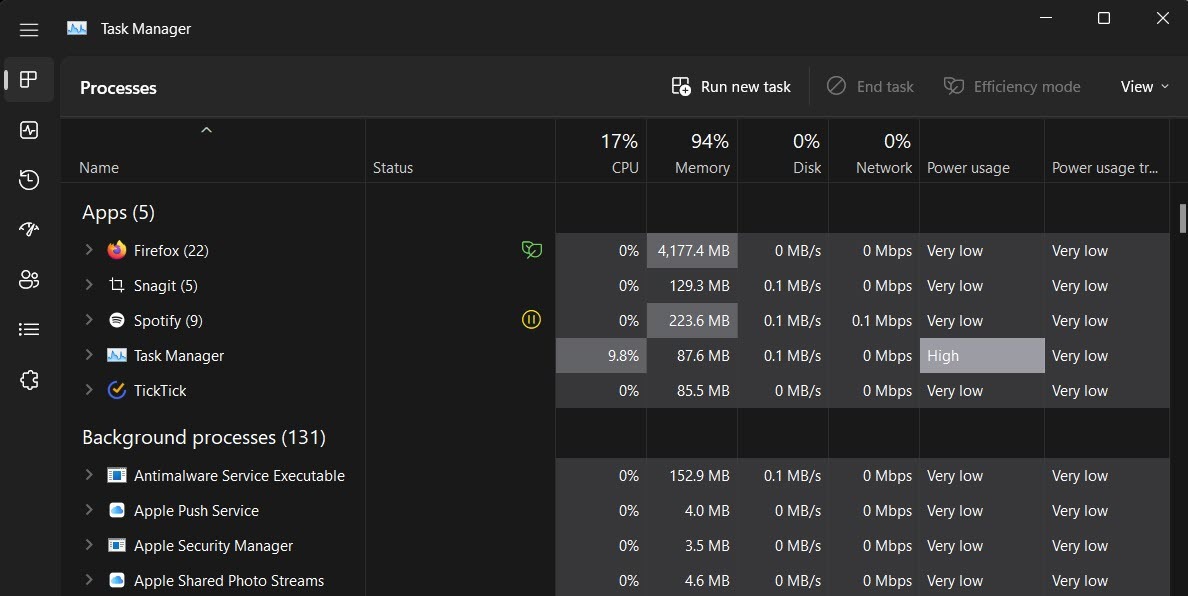Open the Services section

(x=28, y=380)
